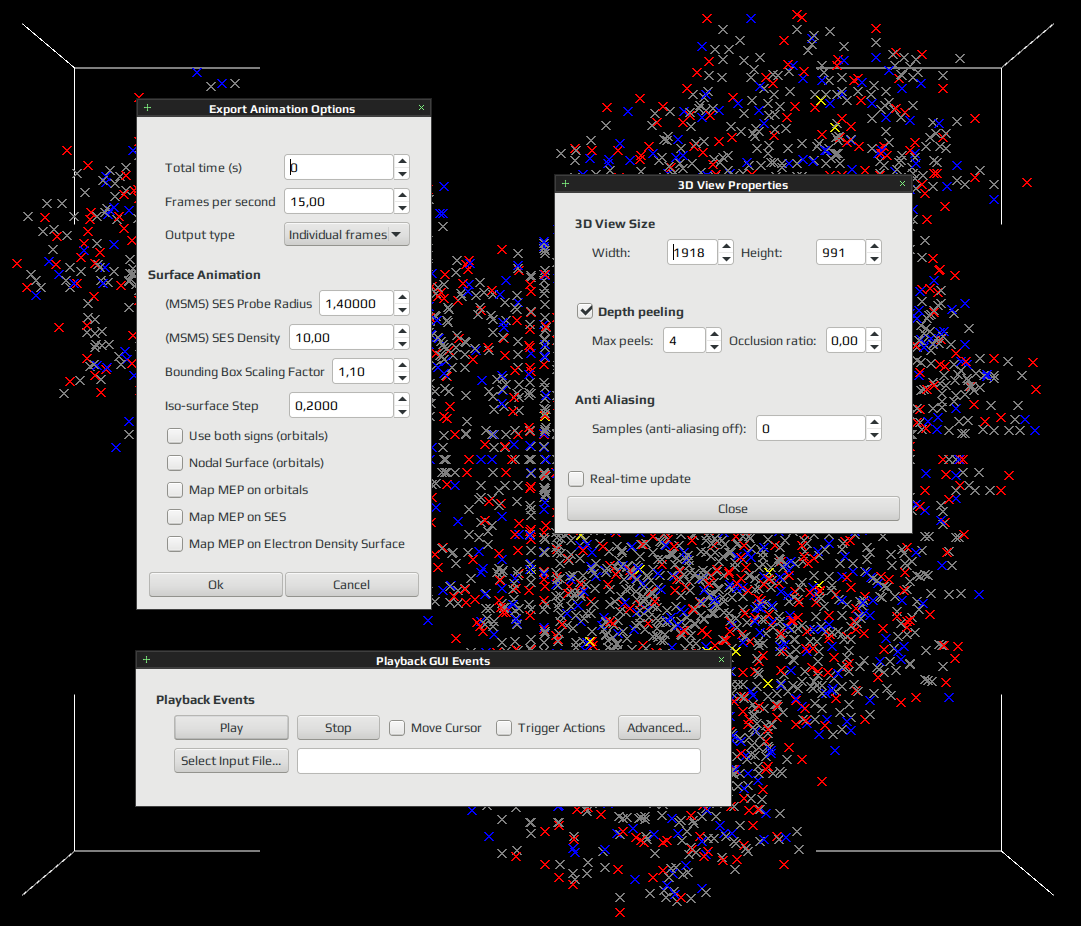Click into the Total time (s) field
This screenshot has width=1081, height=926.
pyautogui.click(x=339, y=167)
